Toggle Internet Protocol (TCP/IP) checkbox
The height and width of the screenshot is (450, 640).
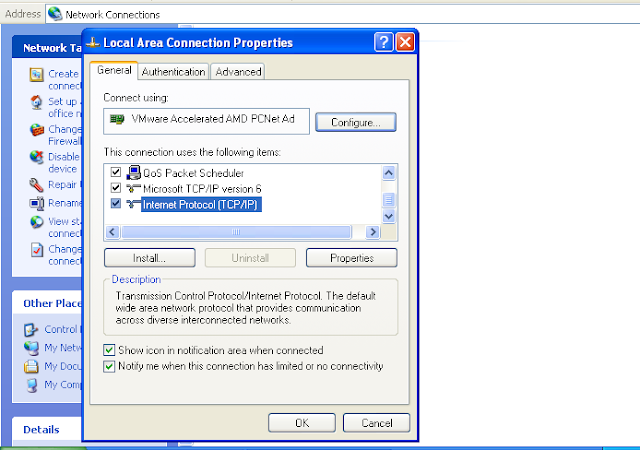[116, 203]
